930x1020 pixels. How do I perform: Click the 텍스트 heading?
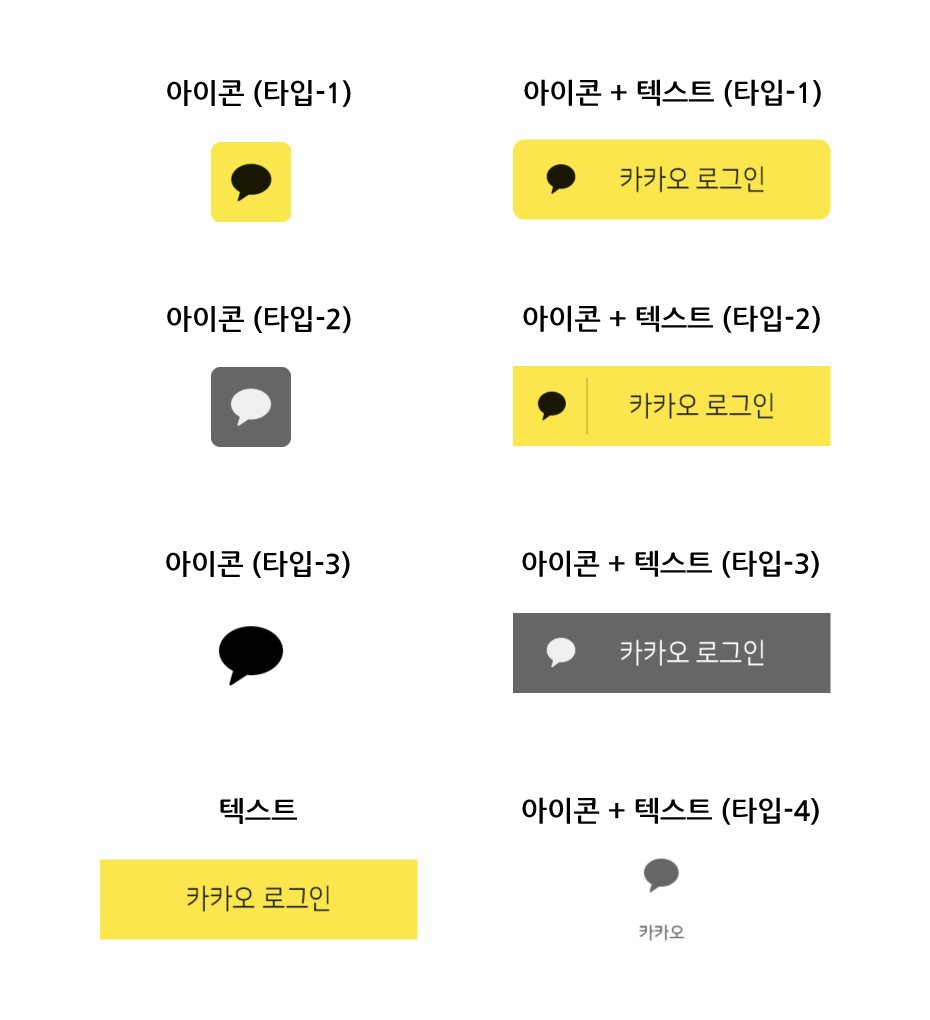[258, 810]
